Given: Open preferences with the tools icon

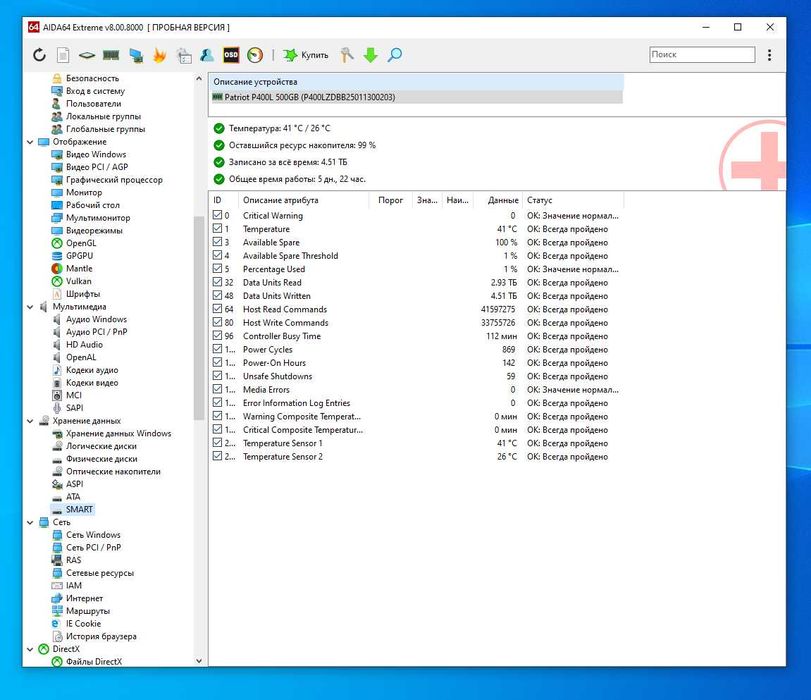Looking at the screenshot, I should 347,55.
